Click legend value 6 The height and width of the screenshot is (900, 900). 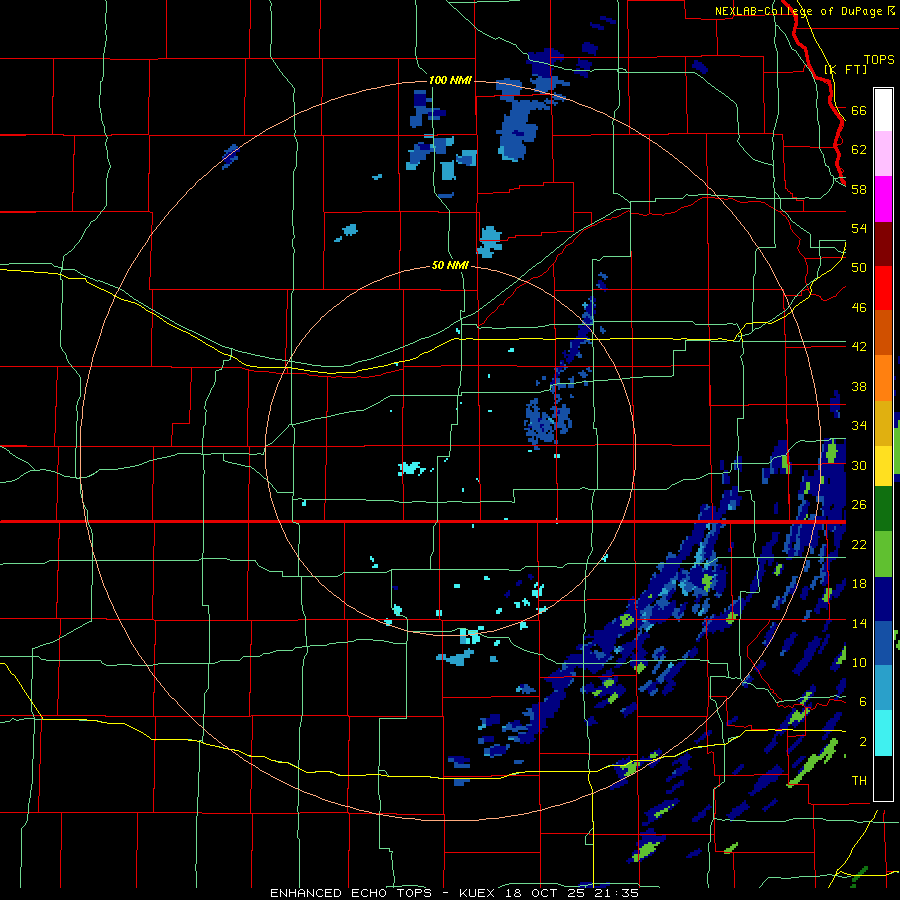pos(863,702)
